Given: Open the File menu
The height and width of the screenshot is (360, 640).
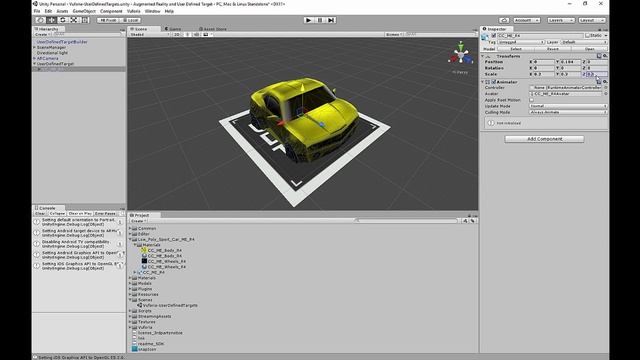Looking at the screenshot, I should [37, 11].
